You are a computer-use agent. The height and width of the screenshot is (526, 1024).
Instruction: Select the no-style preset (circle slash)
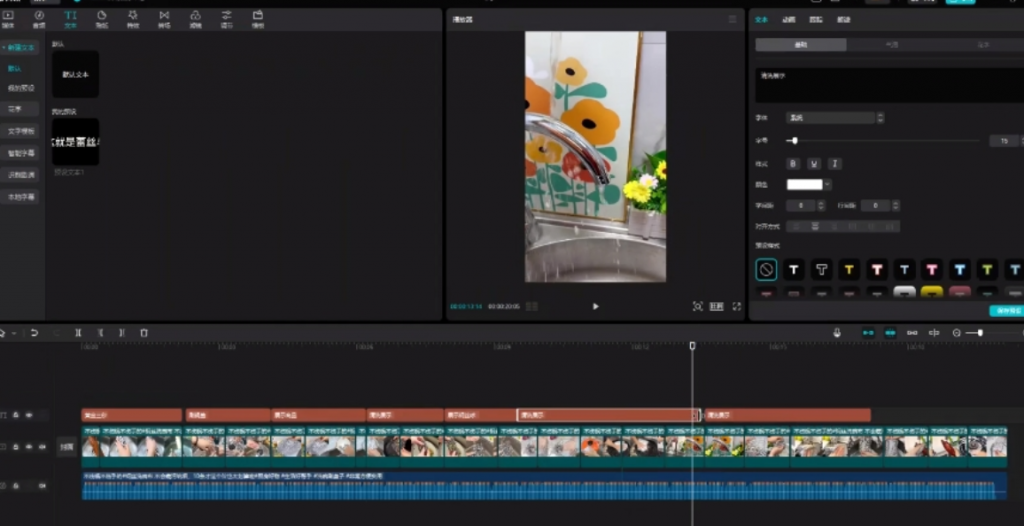tap(766, 269)
